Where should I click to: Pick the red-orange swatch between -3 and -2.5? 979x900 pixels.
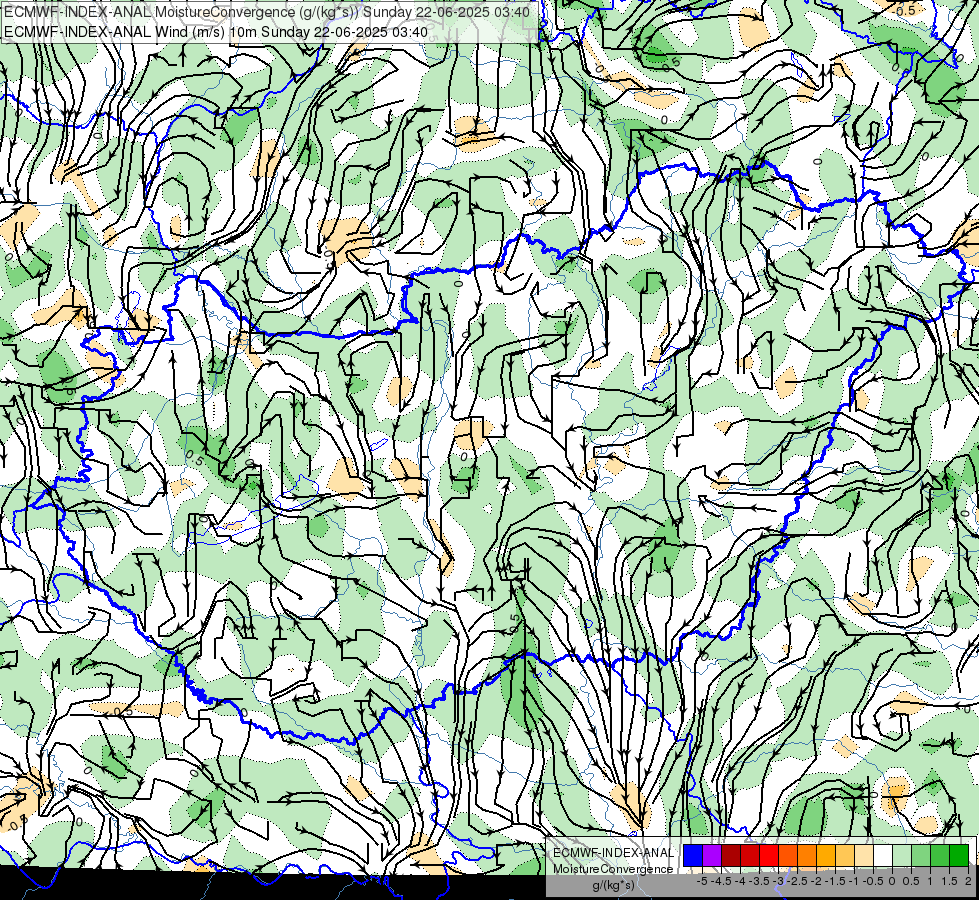pyautogui.click(x=788, y=856)
